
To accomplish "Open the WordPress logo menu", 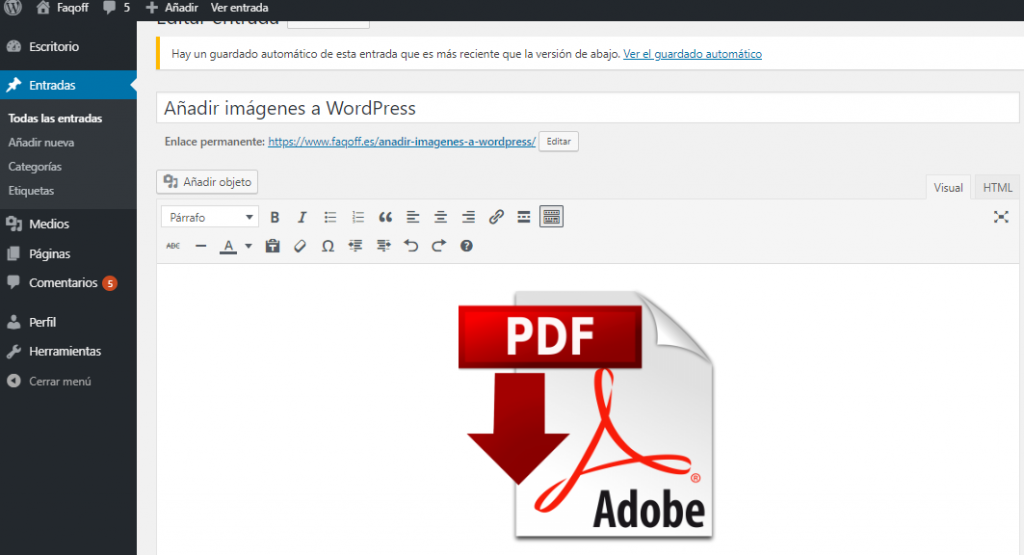I will tap(13, 8).
